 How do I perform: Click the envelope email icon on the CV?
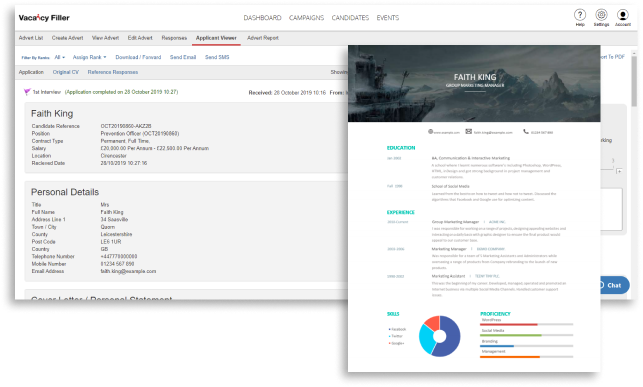(468, 132)
